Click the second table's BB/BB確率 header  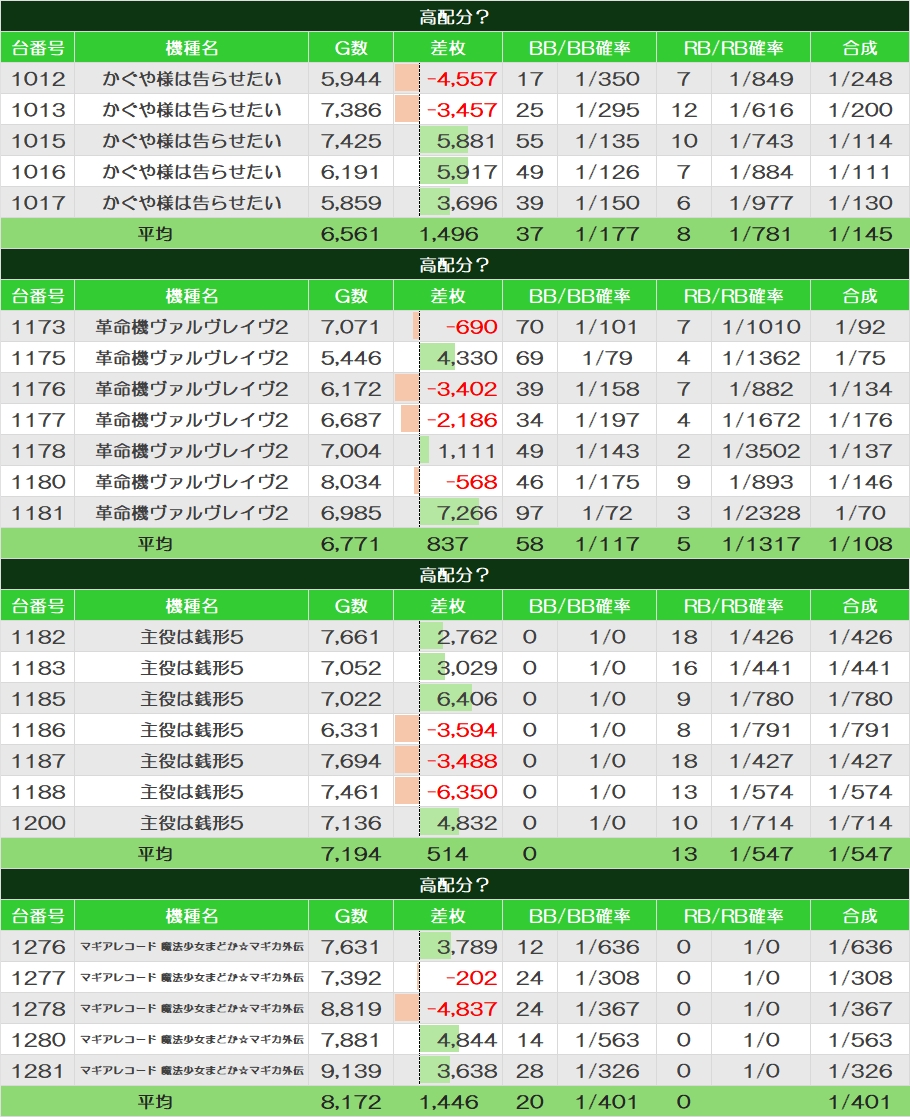[579, 296]
